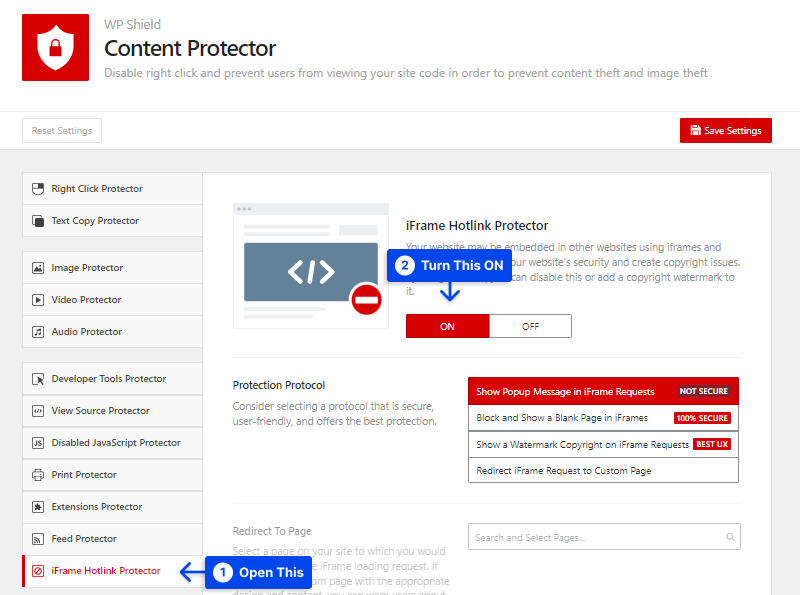Image resolution: width=800 pixels, height=595 pixels.
Task: Click the BEST UX badge
Action: point(712,444)
